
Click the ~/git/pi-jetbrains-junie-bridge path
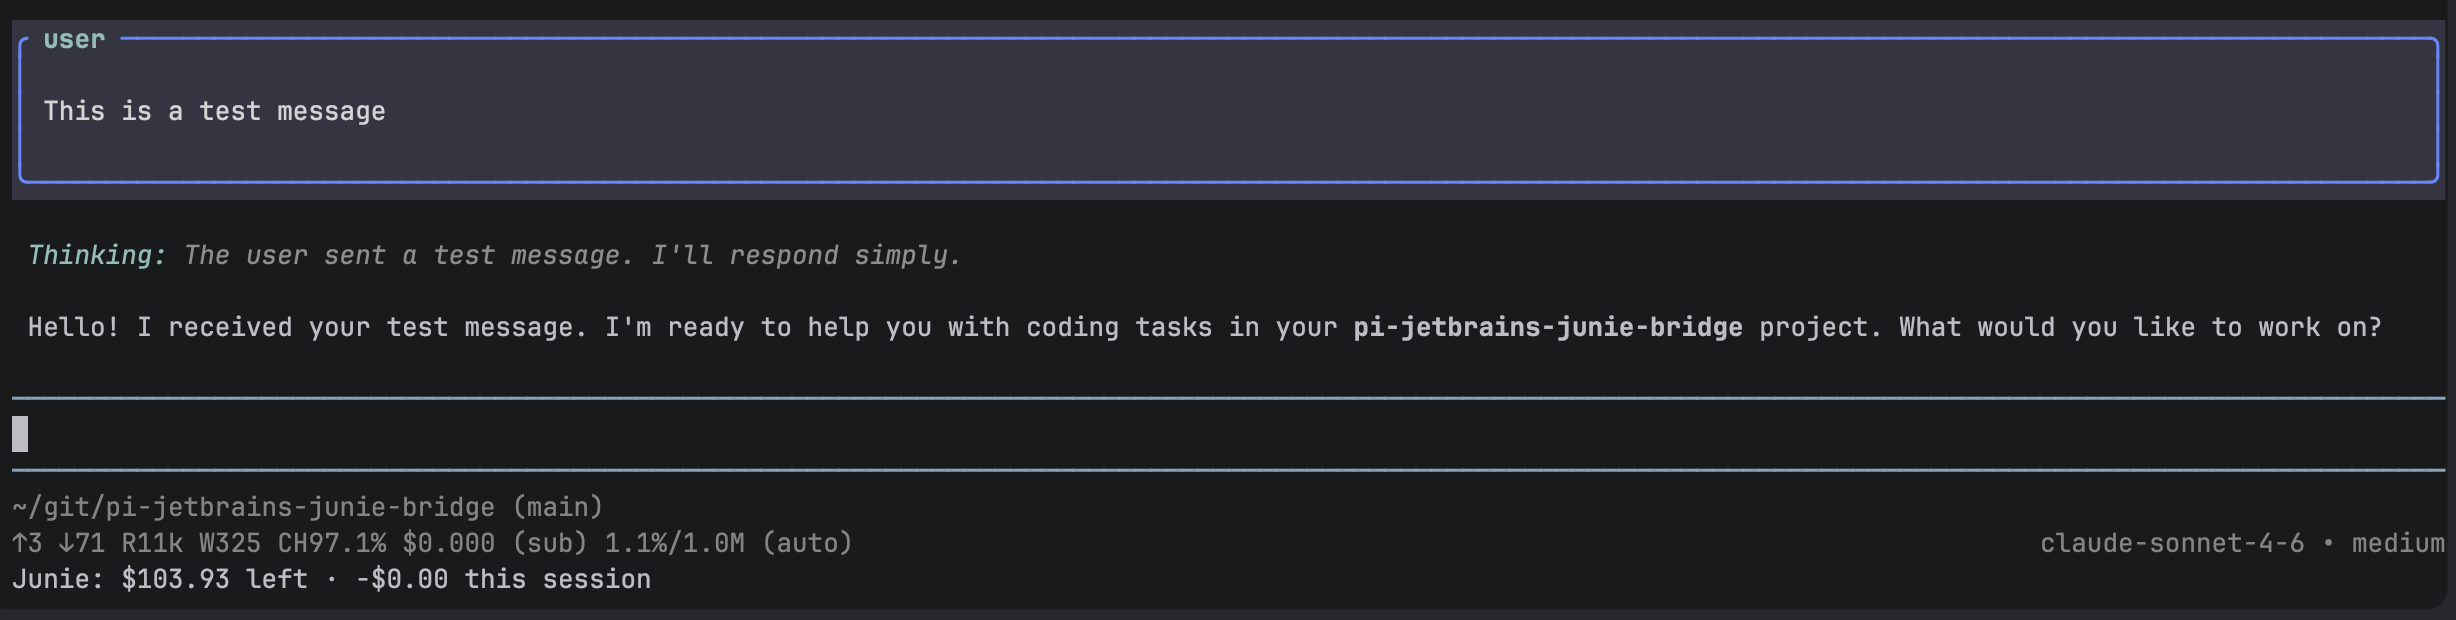pos(254,507)
